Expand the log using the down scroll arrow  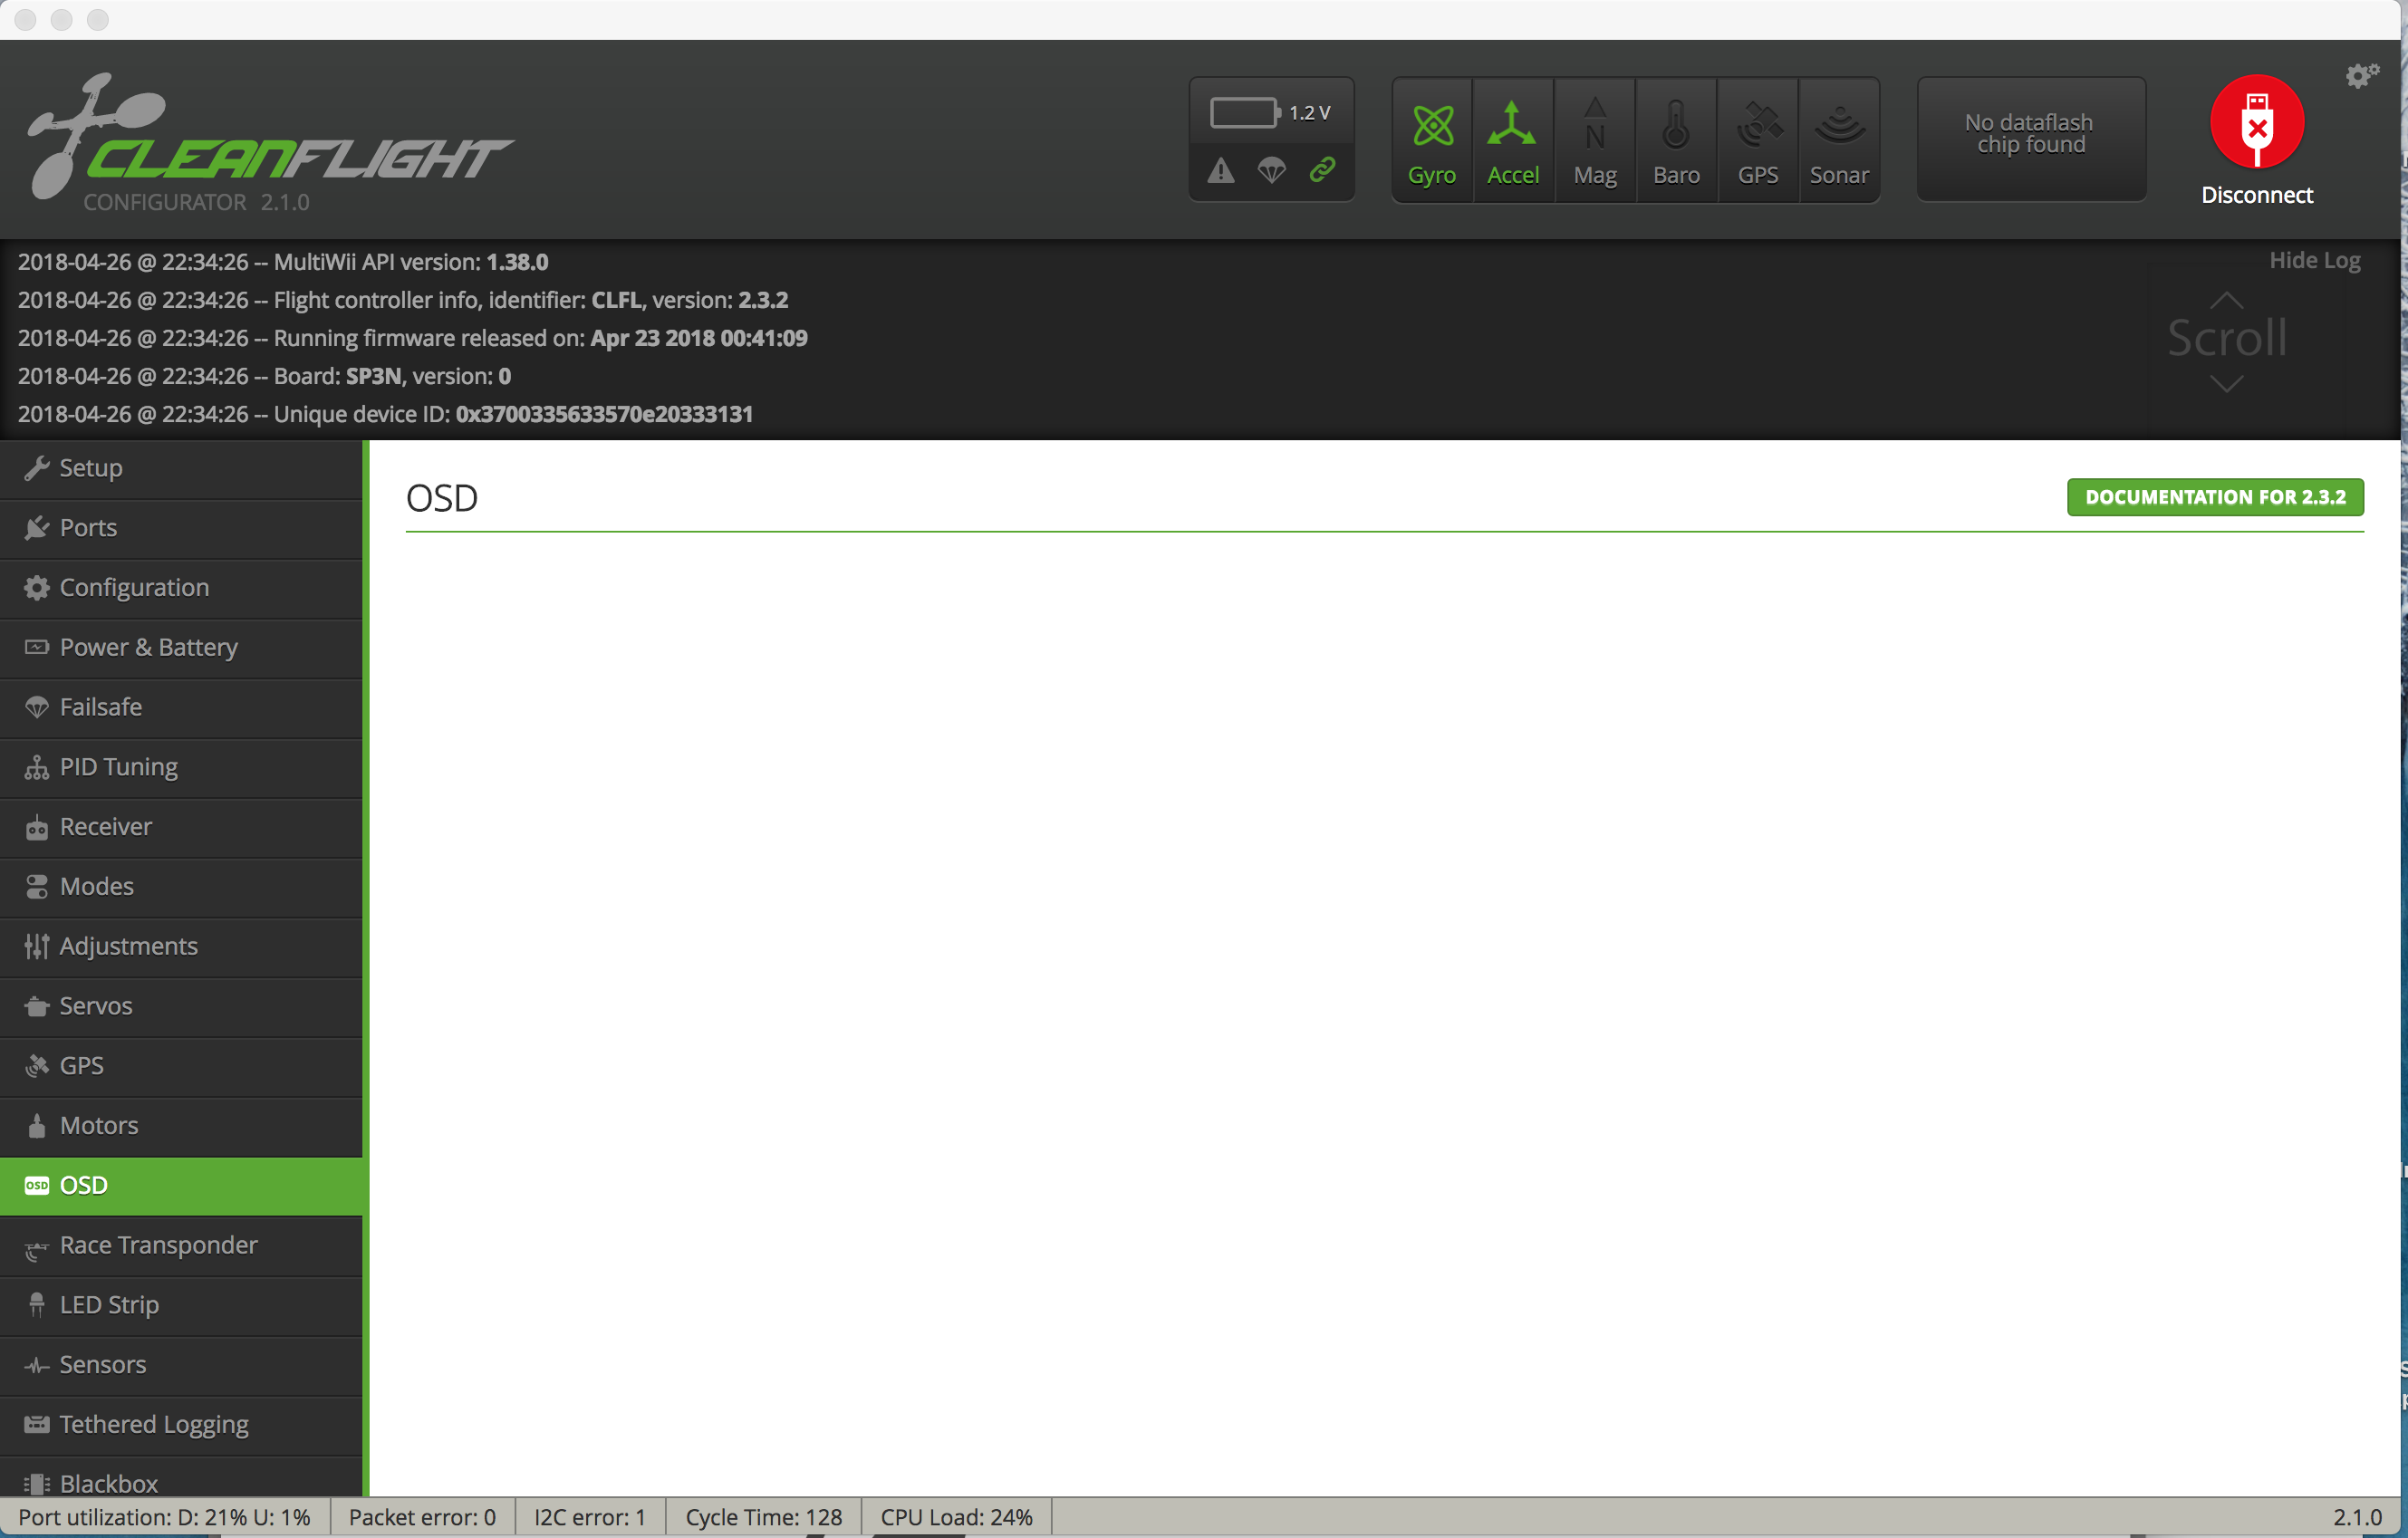coord(2225,384)
